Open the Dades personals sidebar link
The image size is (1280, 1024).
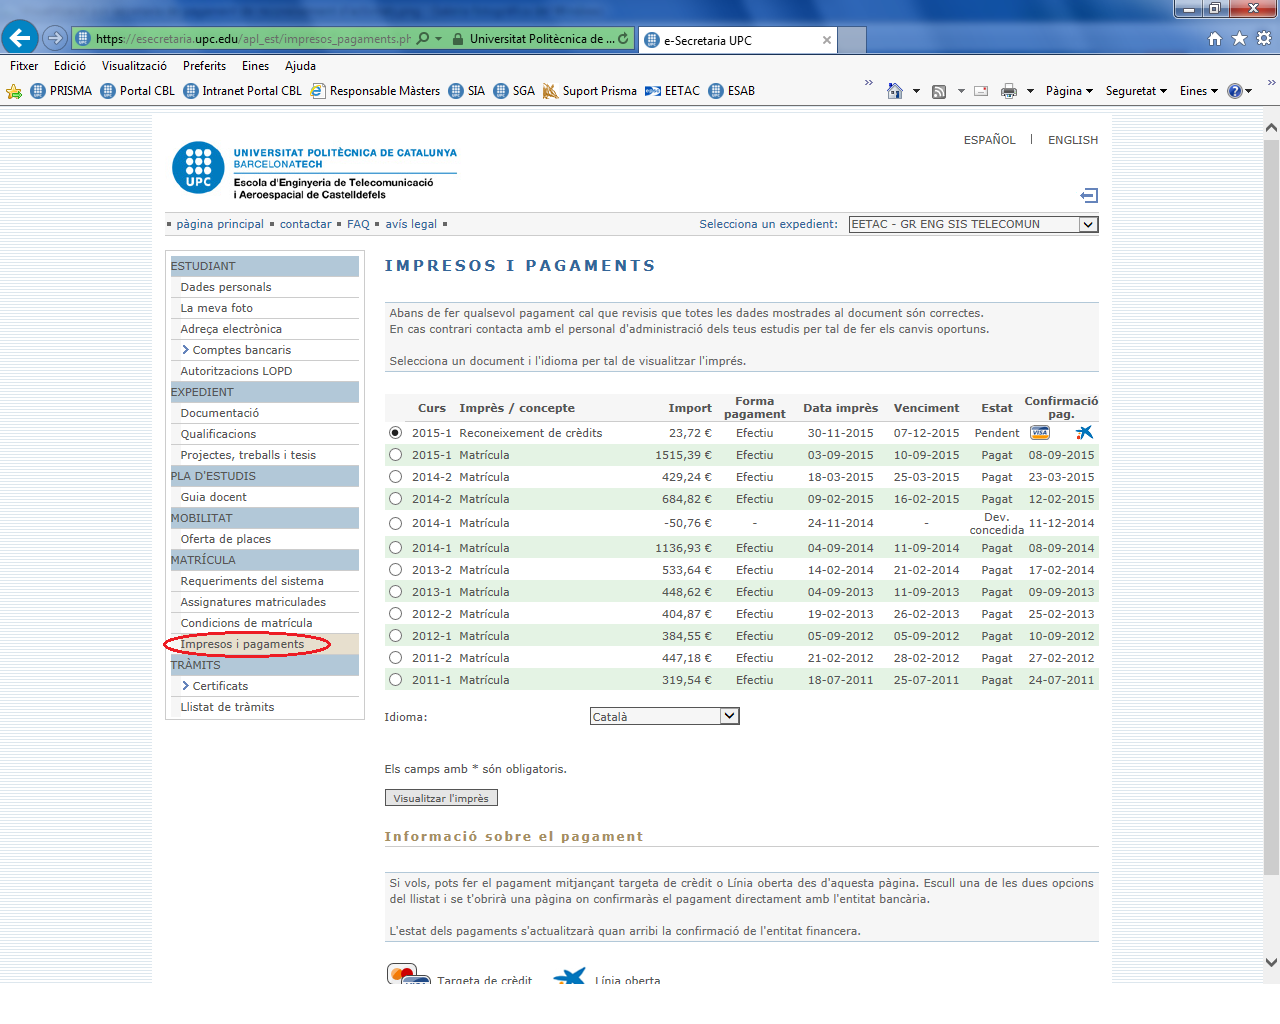226,287
